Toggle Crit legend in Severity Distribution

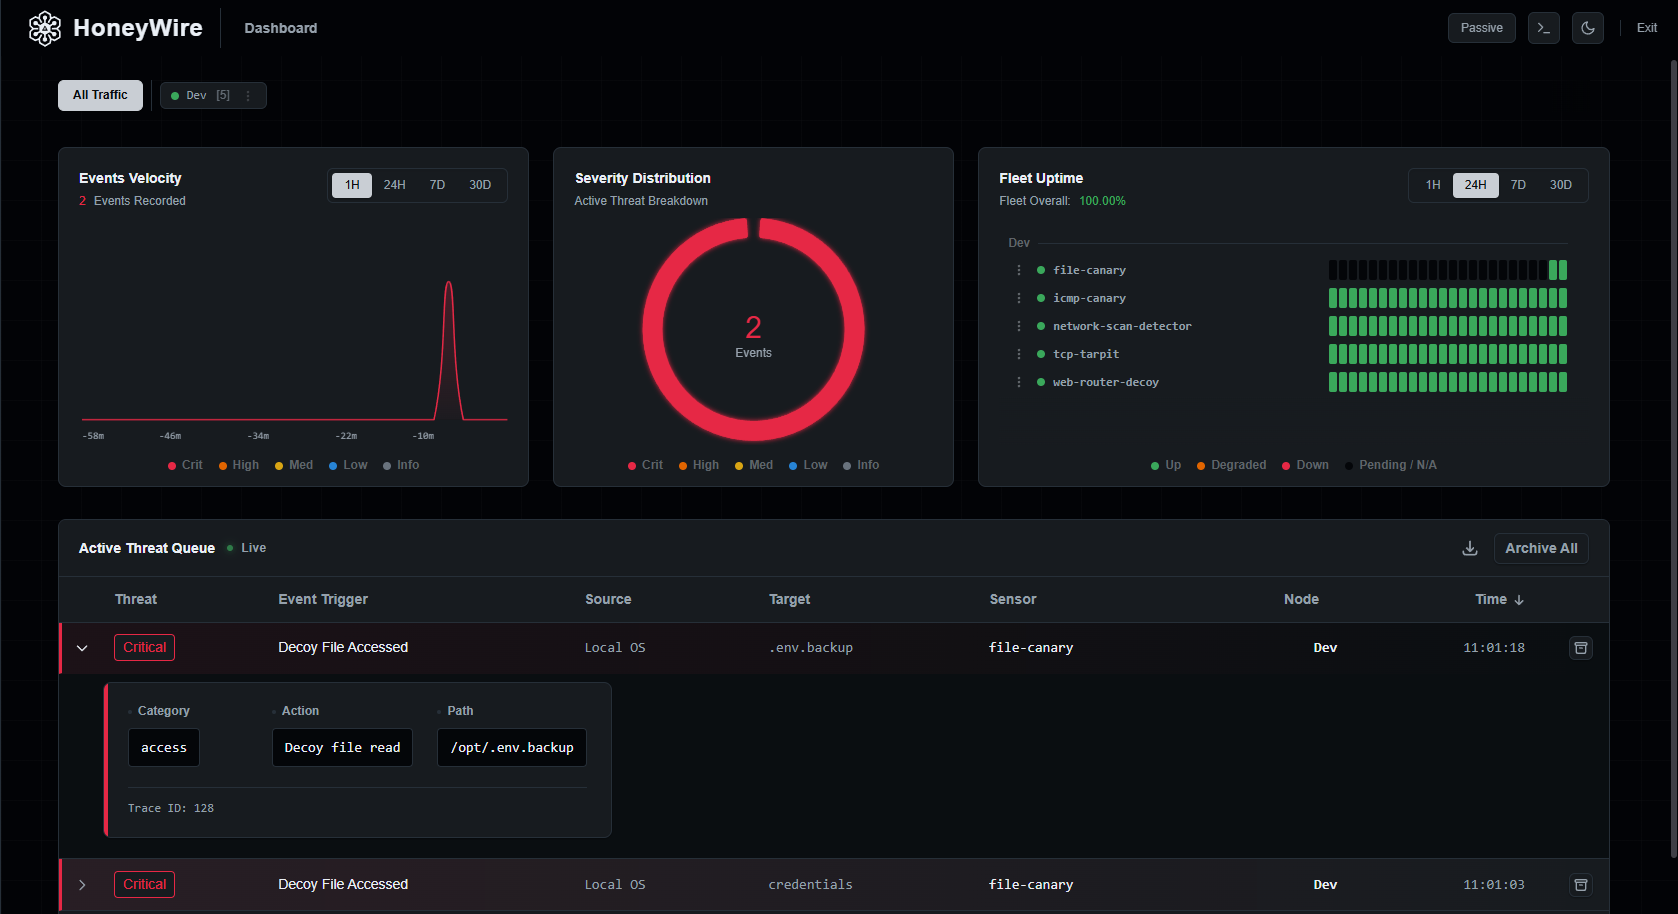(645, 465)
